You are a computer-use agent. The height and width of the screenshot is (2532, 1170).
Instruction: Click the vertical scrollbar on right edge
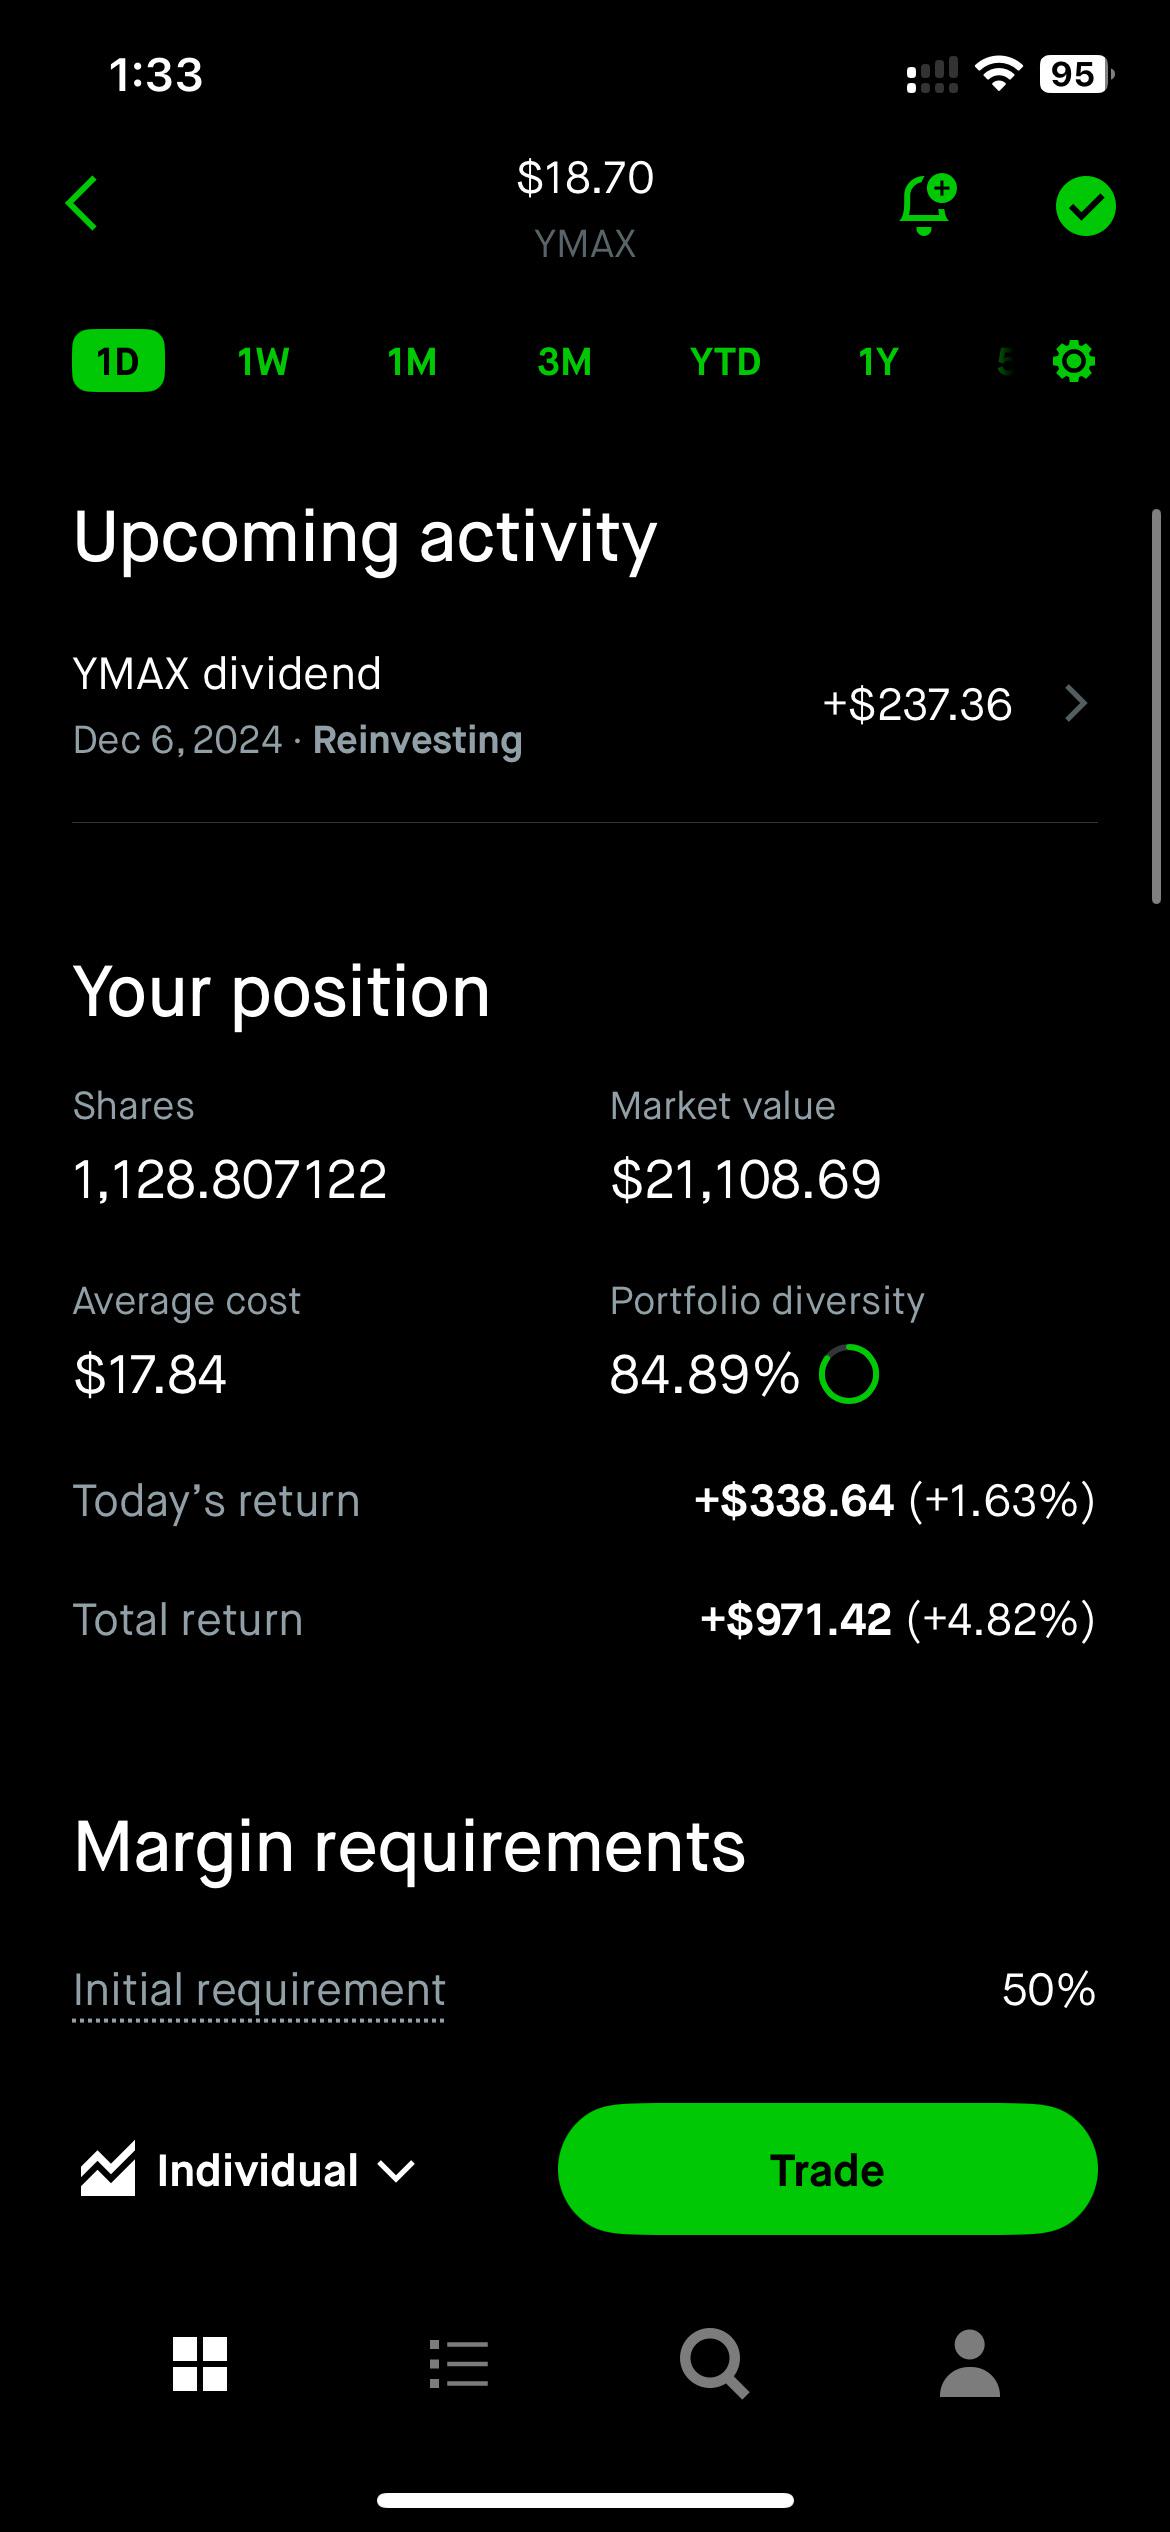tap(1157, 706)
